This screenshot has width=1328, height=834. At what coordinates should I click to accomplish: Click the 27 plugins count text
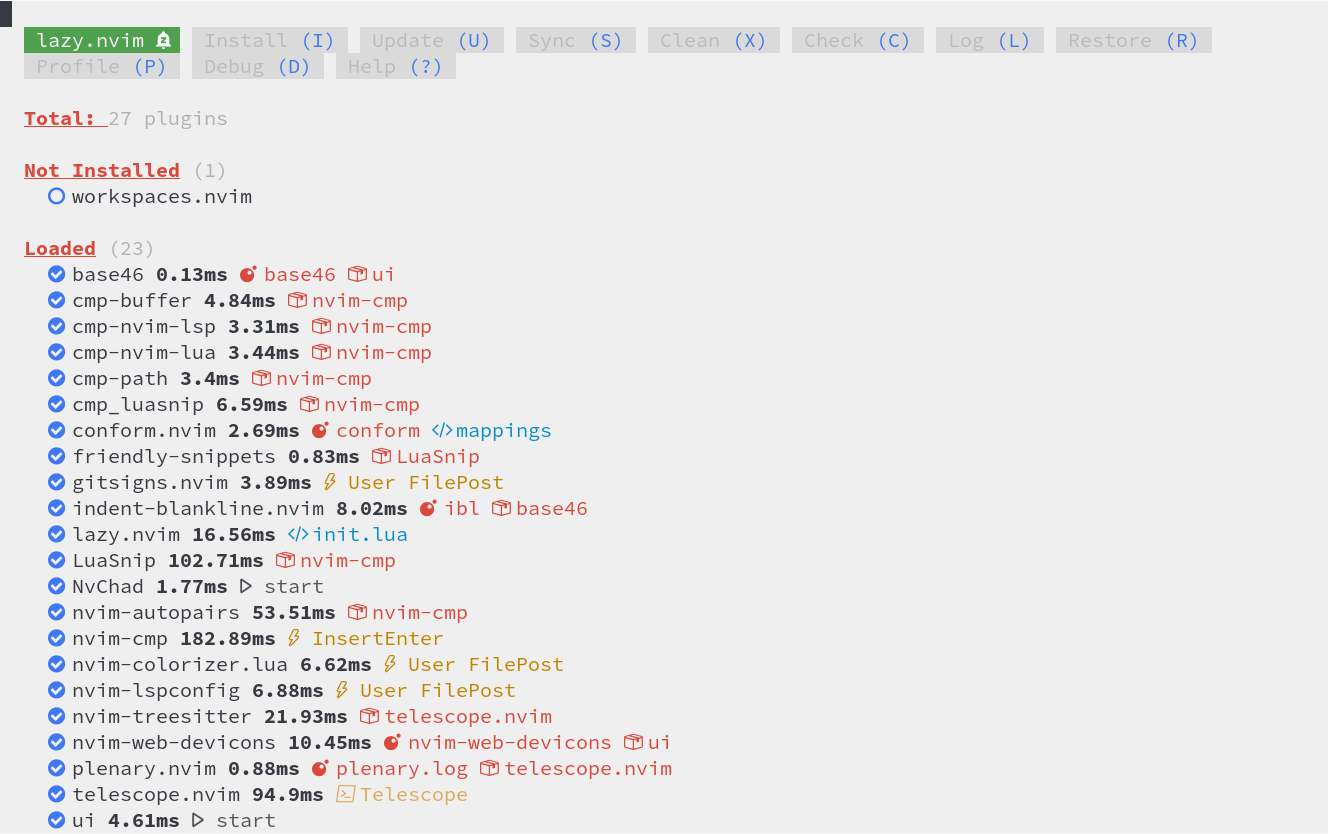coord(168,118)
